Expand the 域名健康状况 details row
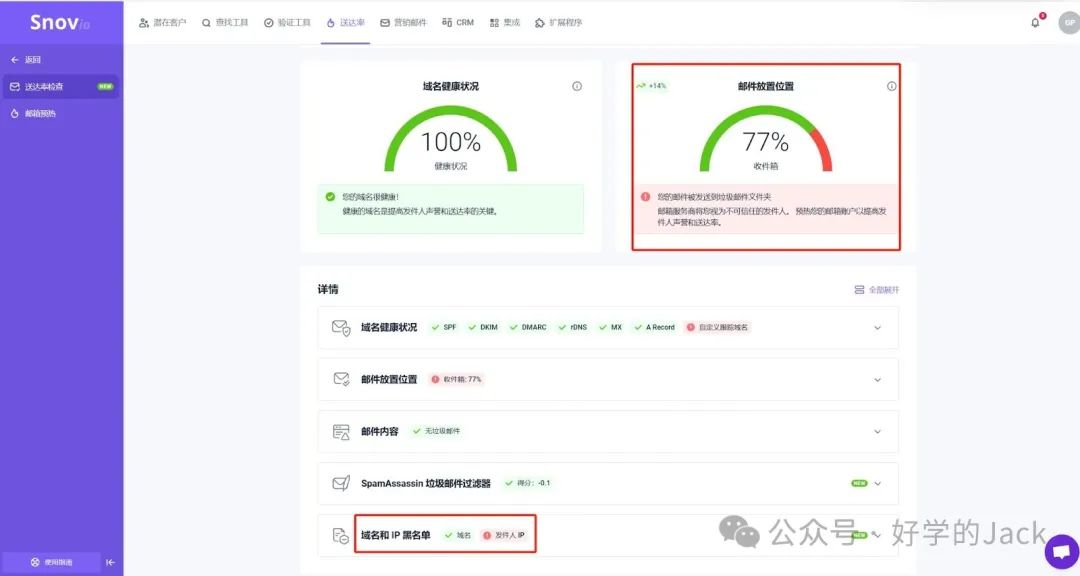The width and height of the screenshot is (1080, 576). 608,327
